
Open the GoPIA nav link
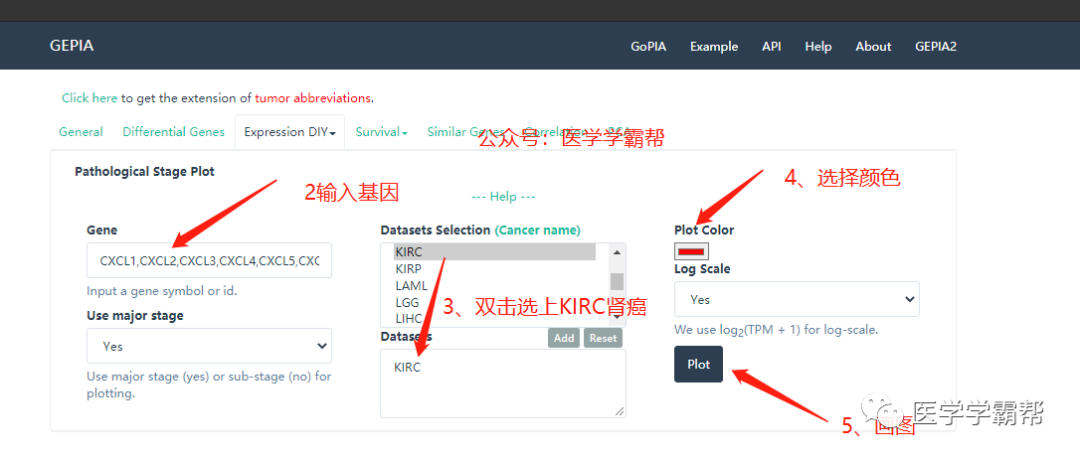click(x=648, y=47)
